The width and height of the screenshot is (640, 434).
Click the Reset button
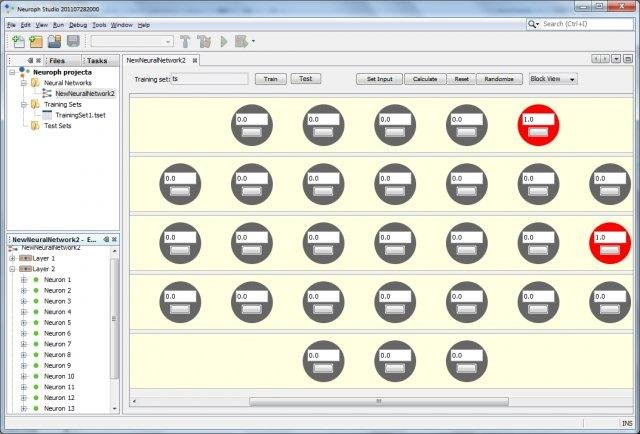[462, 79]
